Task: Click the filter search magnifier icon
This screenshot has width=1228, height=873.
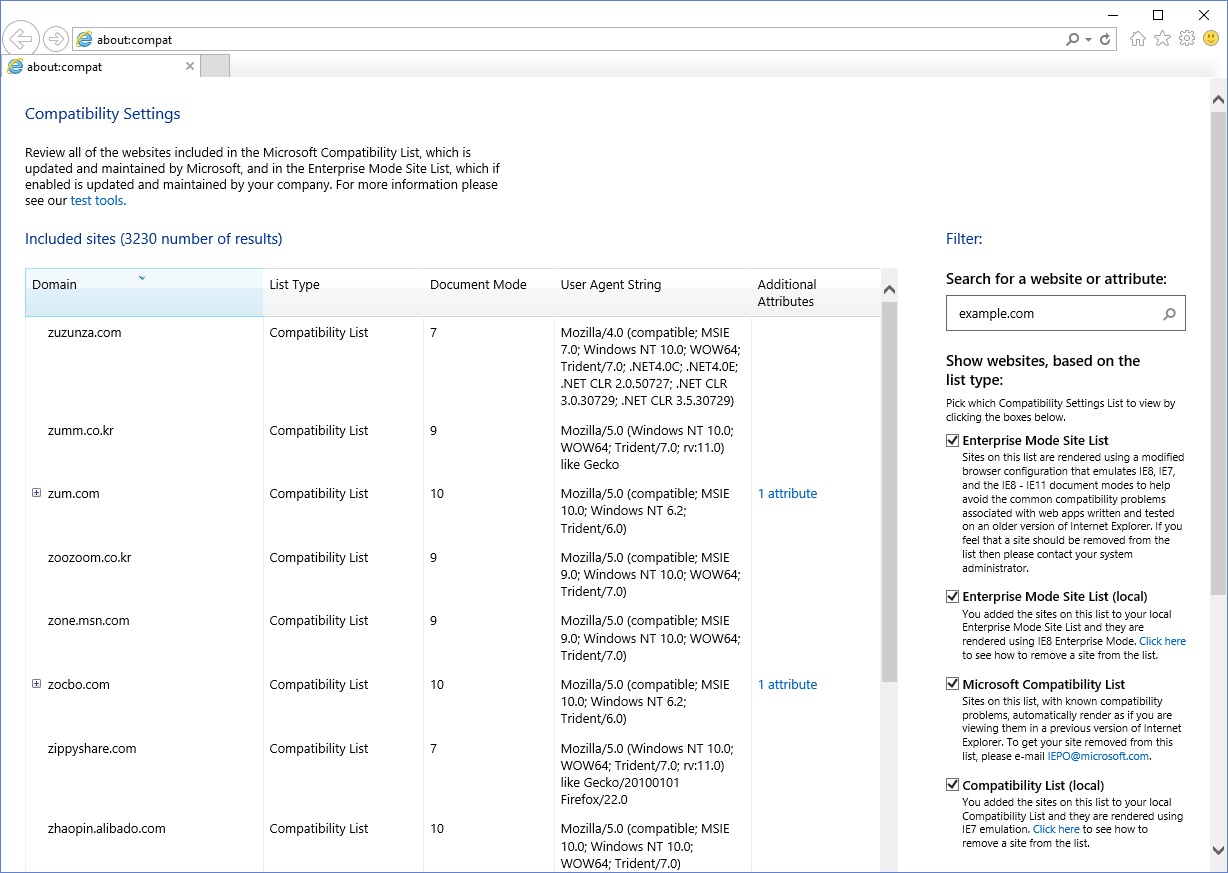Action: pyautogui.click(x=1170, y=314)
